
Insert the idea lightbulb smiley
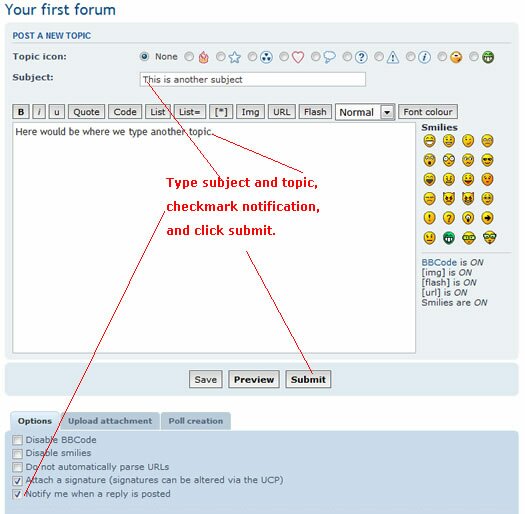468,218
